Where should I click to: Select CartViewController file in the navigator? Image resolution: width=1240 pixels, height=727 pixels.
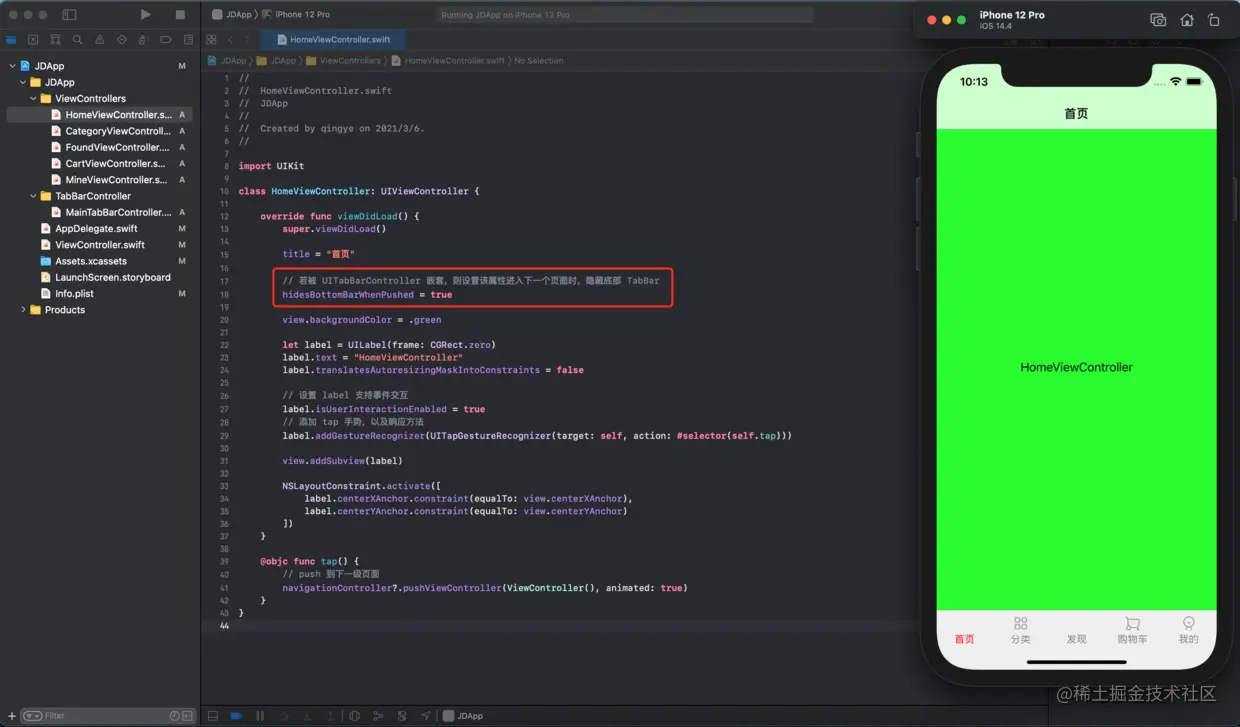pyautogui.click(x=100, y=163)
